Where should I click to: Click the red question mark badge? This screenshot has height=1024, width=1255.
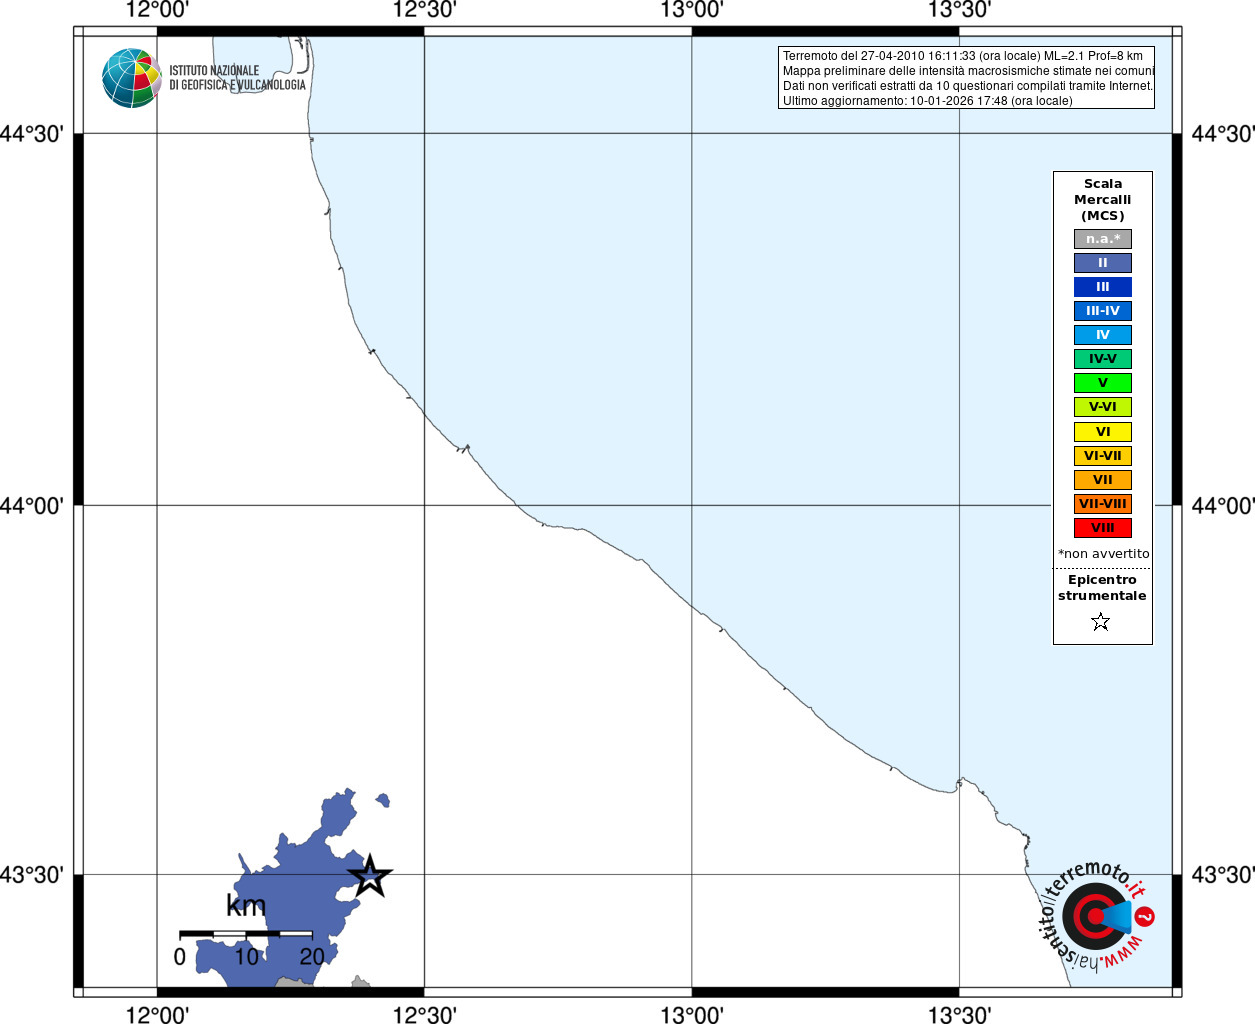[1145, 916]
